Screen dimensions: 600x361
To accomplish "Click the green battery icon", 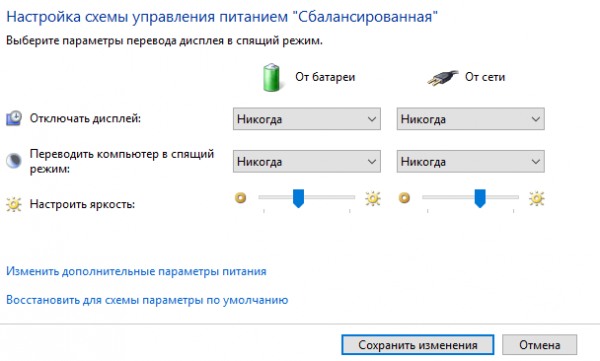I will (x=271, y=78).
